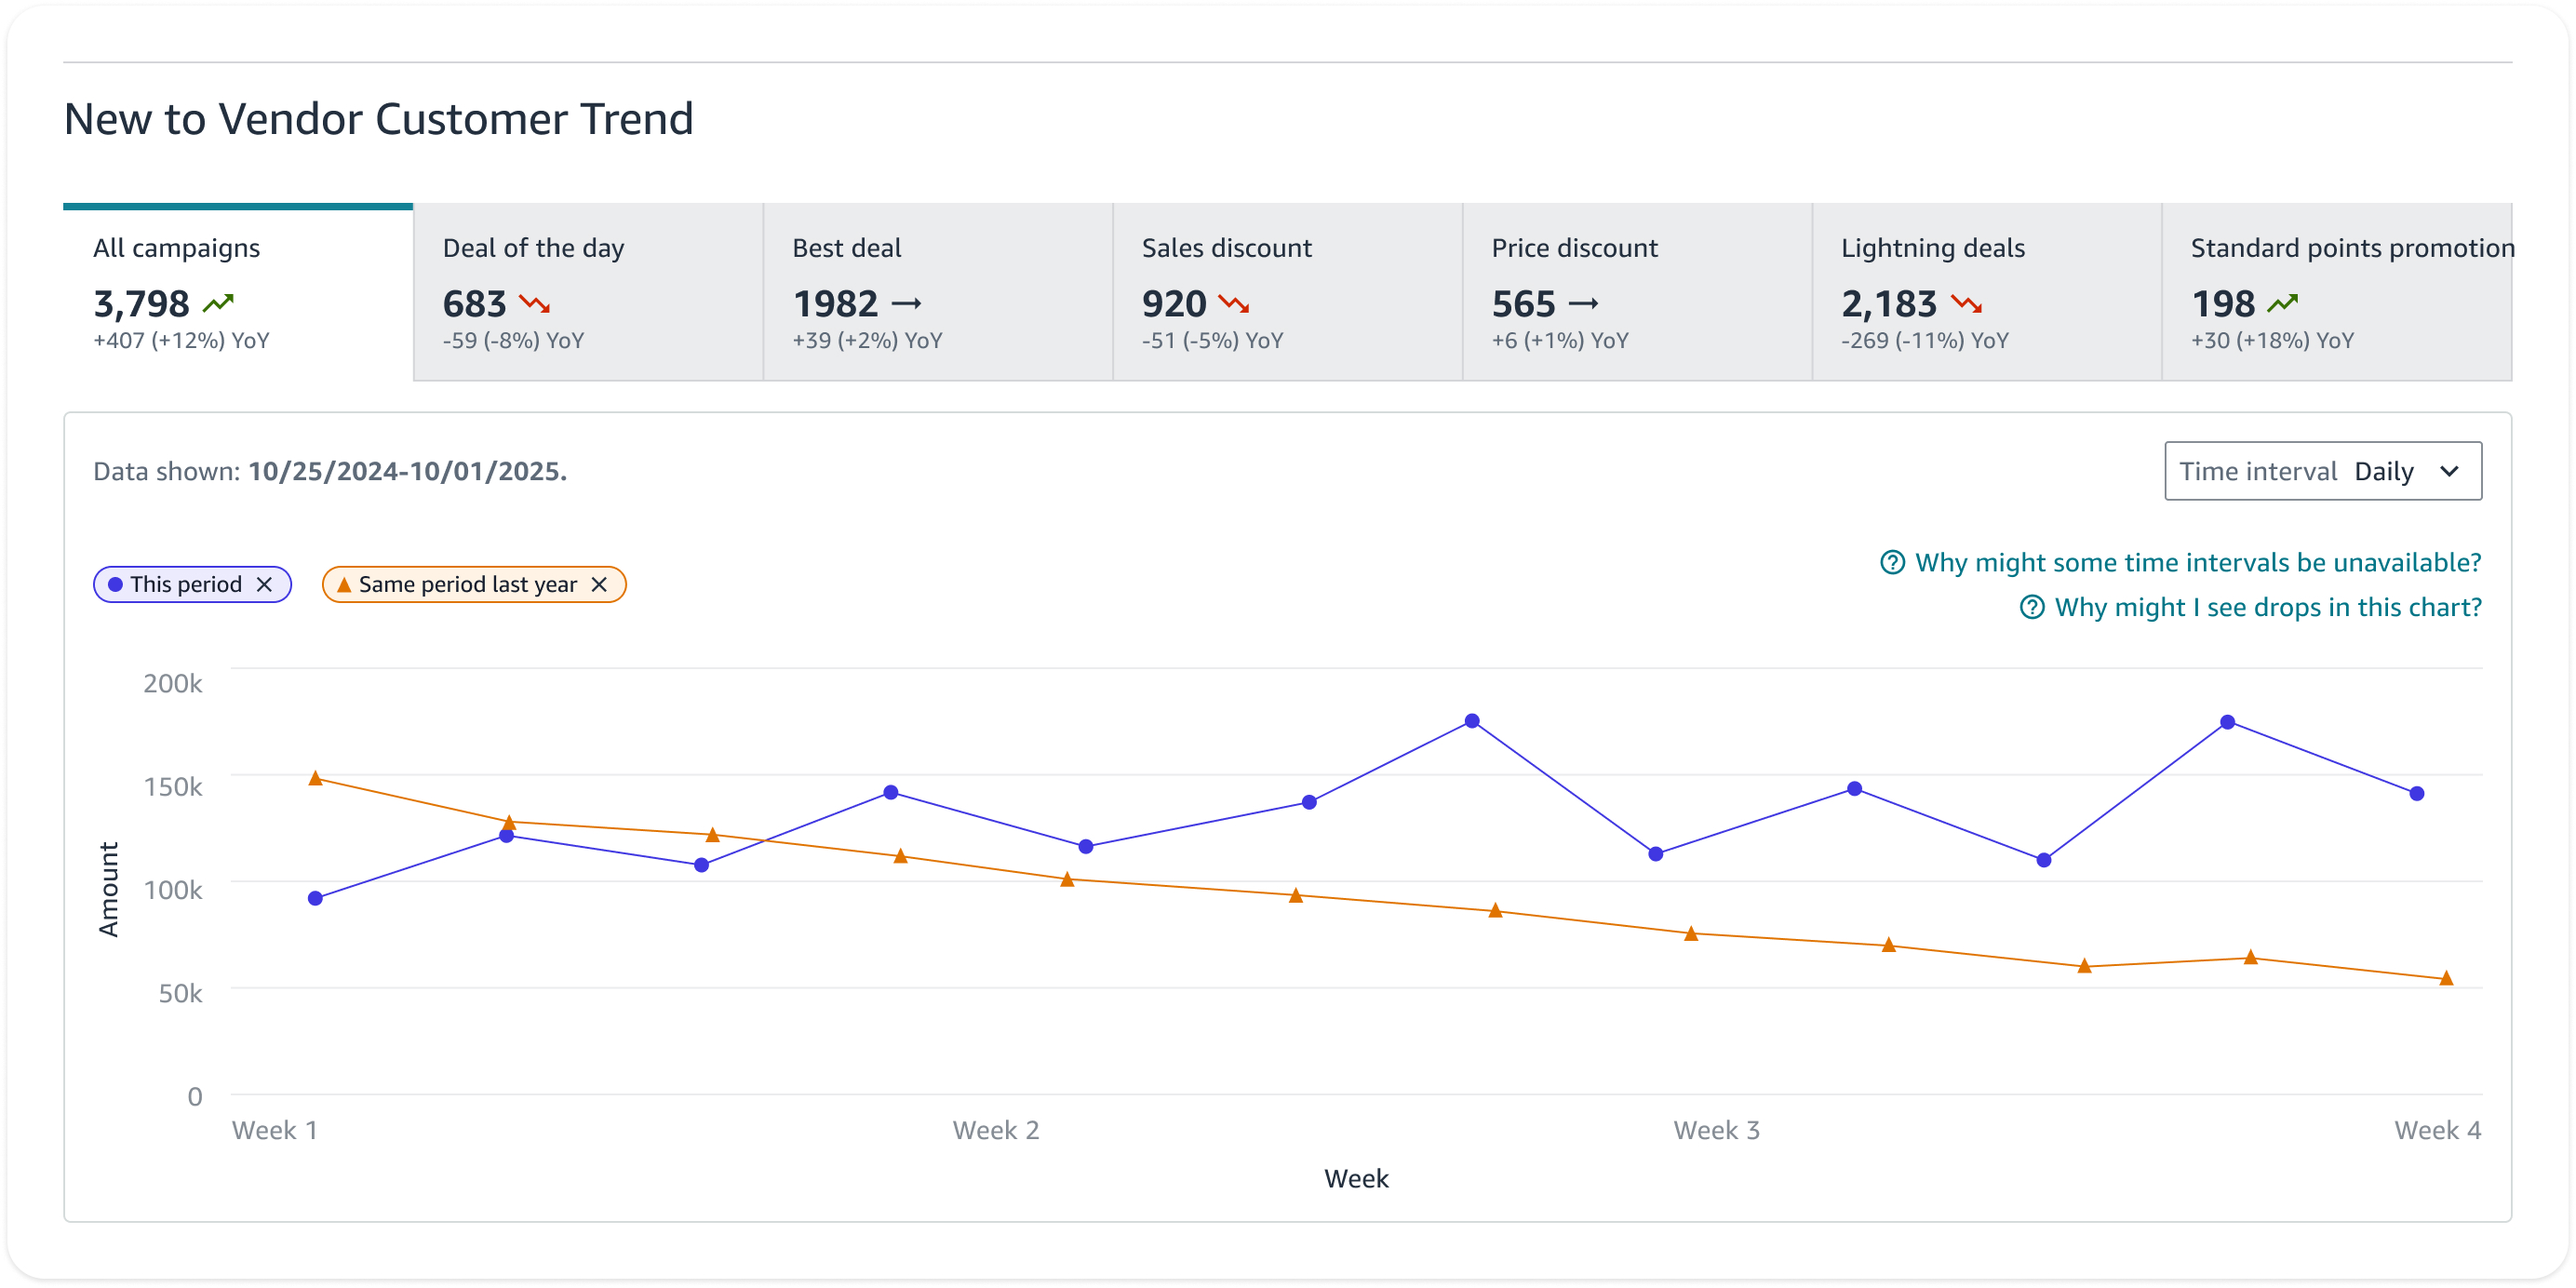The height and width of the screenshot is (1288, 2576).
Task: Select Standard points promotion tab
Action: (2337, 292)
